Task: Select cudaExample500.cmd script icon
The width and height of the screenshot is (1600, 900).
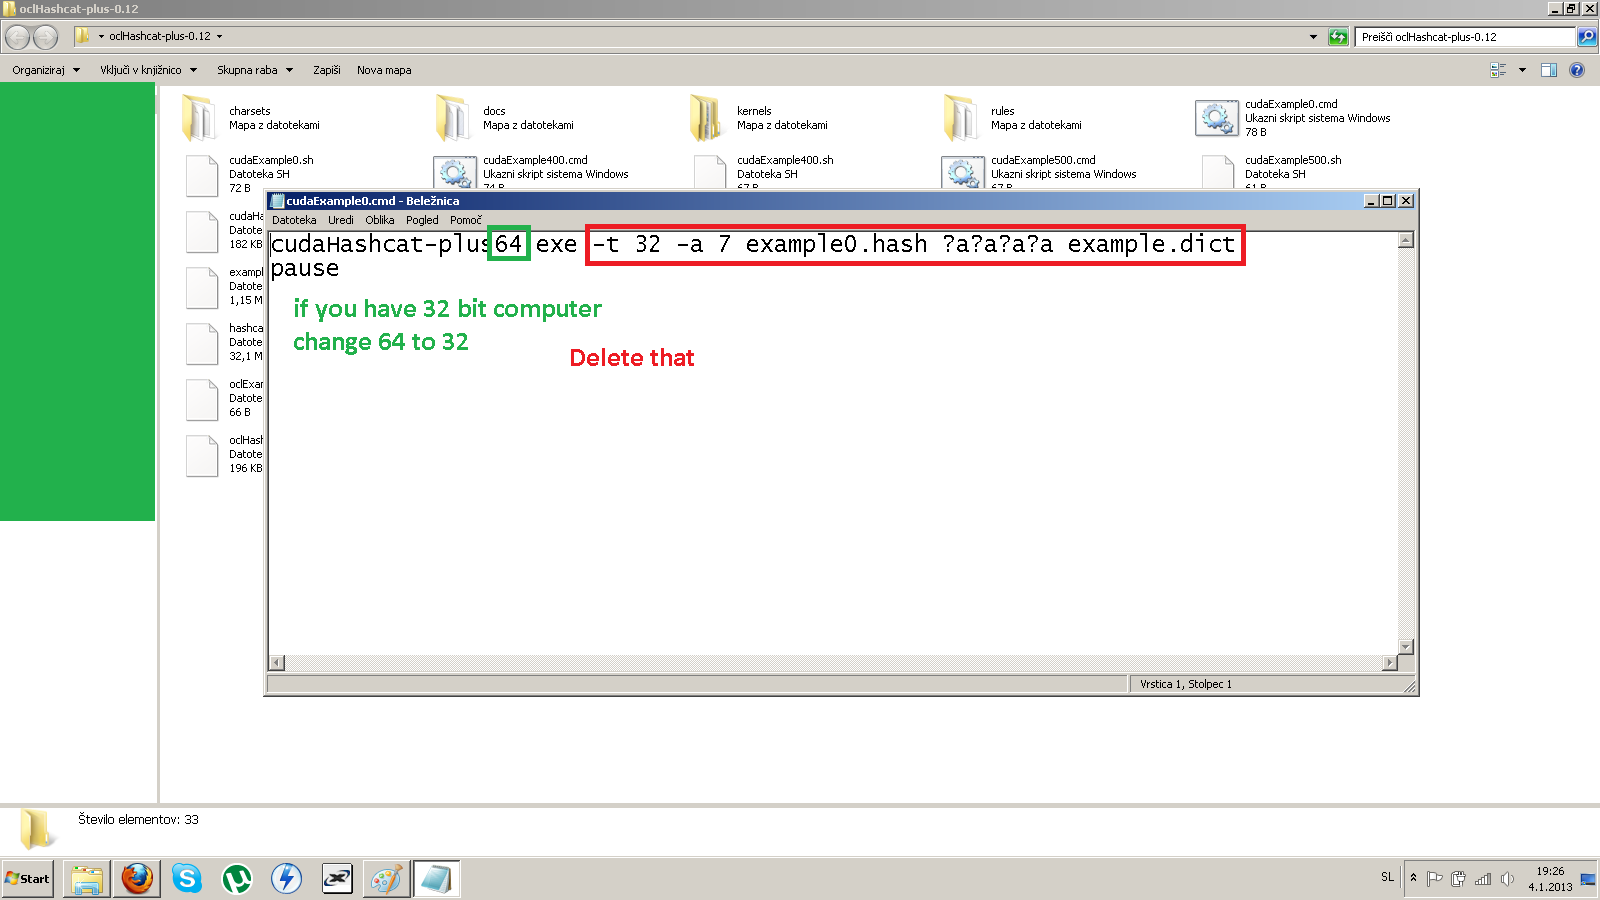Action: coord(963,172)
